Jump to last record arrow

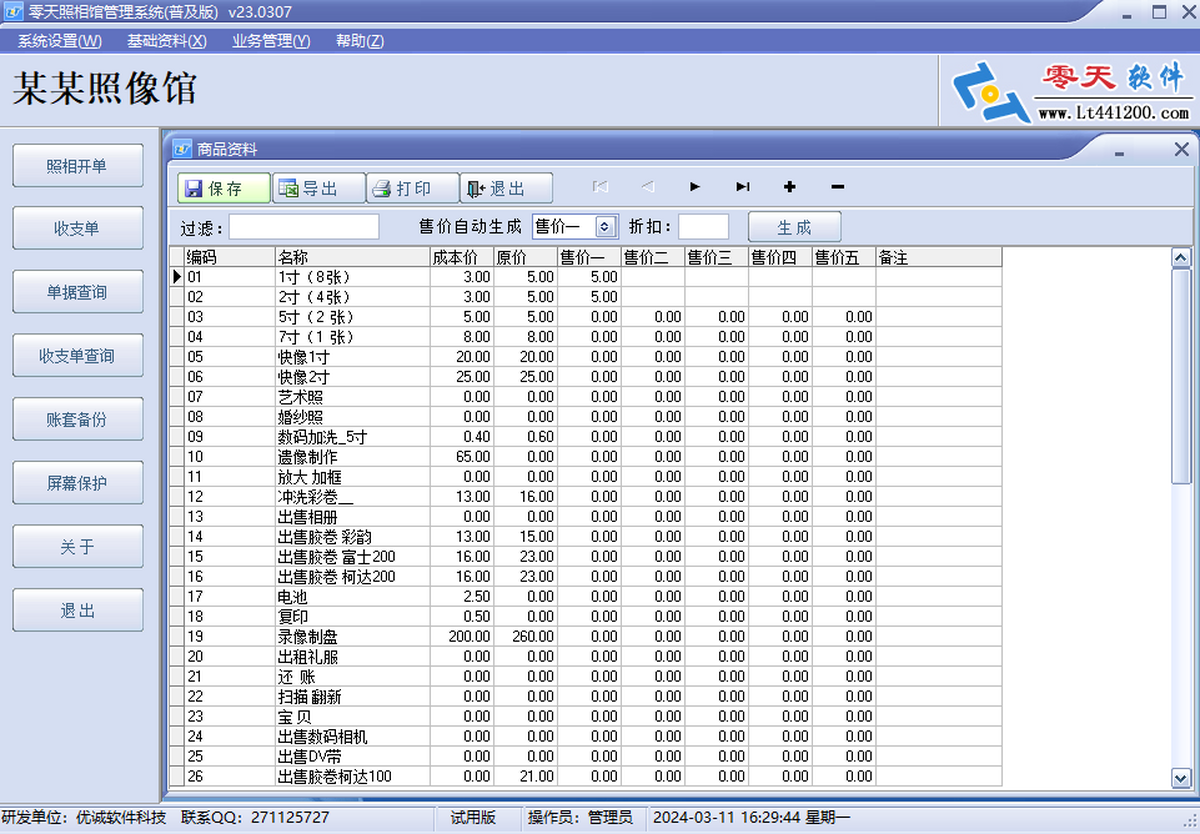(742, 187)
